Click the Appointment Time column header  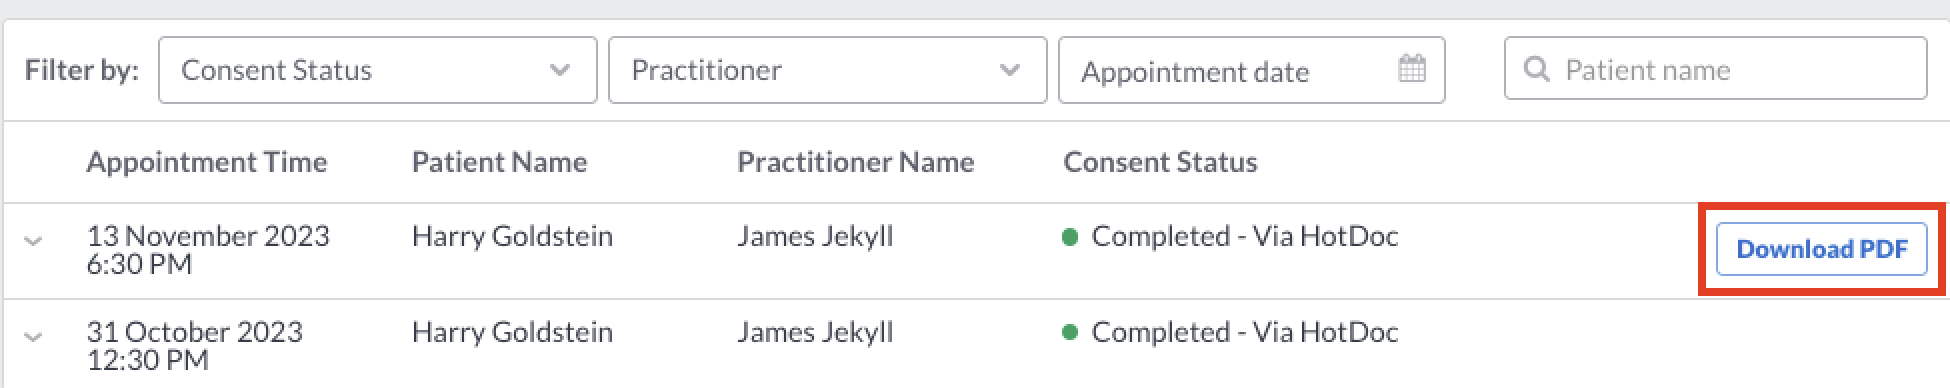(x=207, y=162)
